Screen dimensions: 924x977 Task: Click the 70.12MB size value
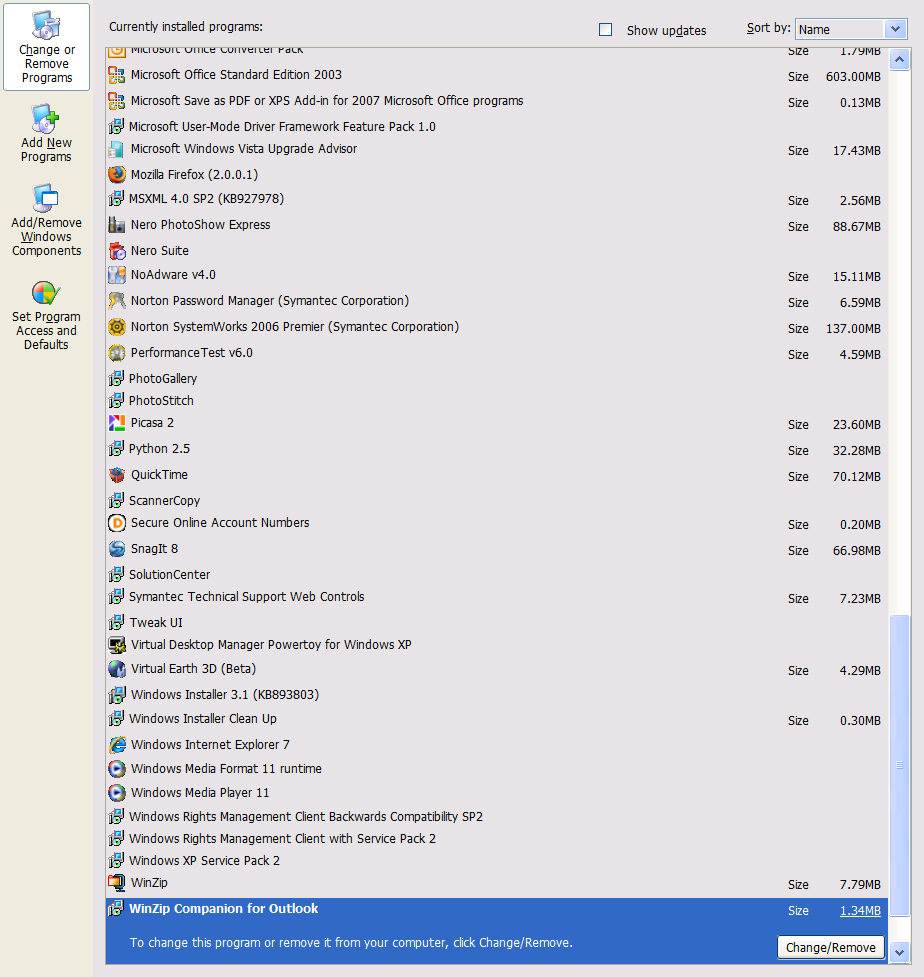point(857,477)
